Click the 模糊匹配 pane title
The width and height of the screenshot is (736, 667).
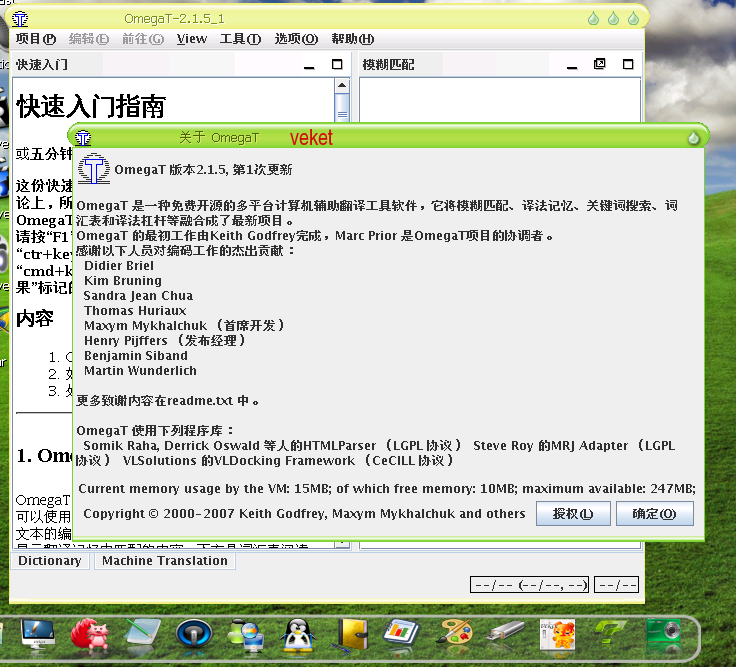[x=388, y=64]
